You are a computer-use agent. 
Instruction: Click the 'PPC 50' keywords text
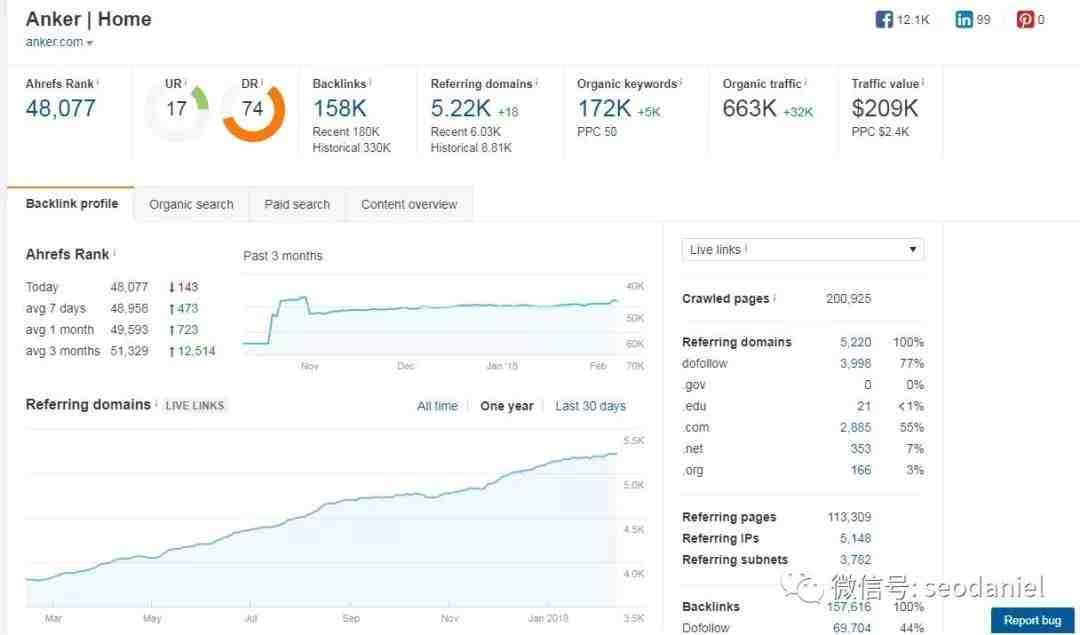597,132
